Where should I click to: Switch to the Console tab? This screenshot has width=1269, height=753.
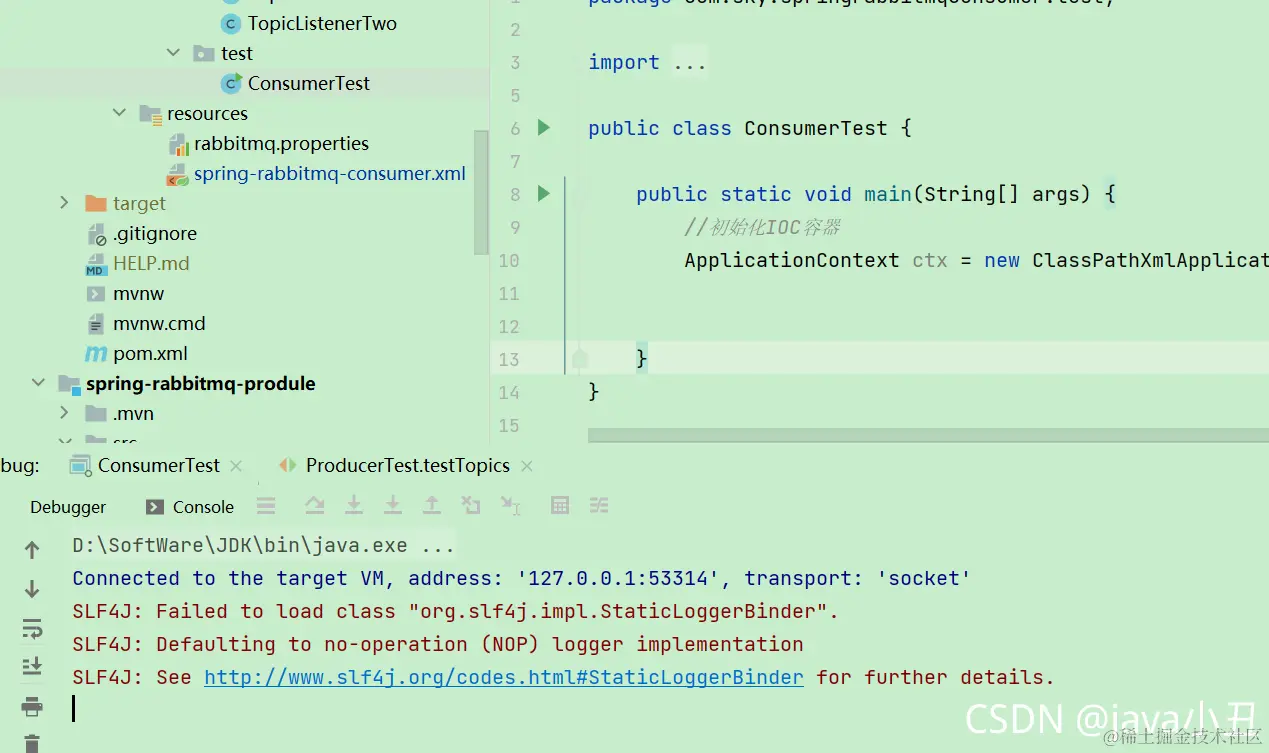point(190,507)
